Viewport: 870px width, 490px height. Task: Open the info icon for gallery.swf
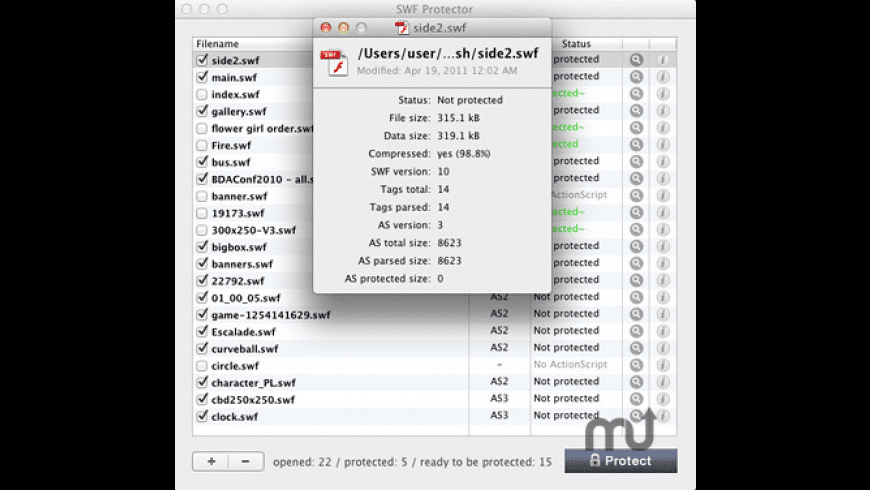pyautogui.click(x=662, y=110)
